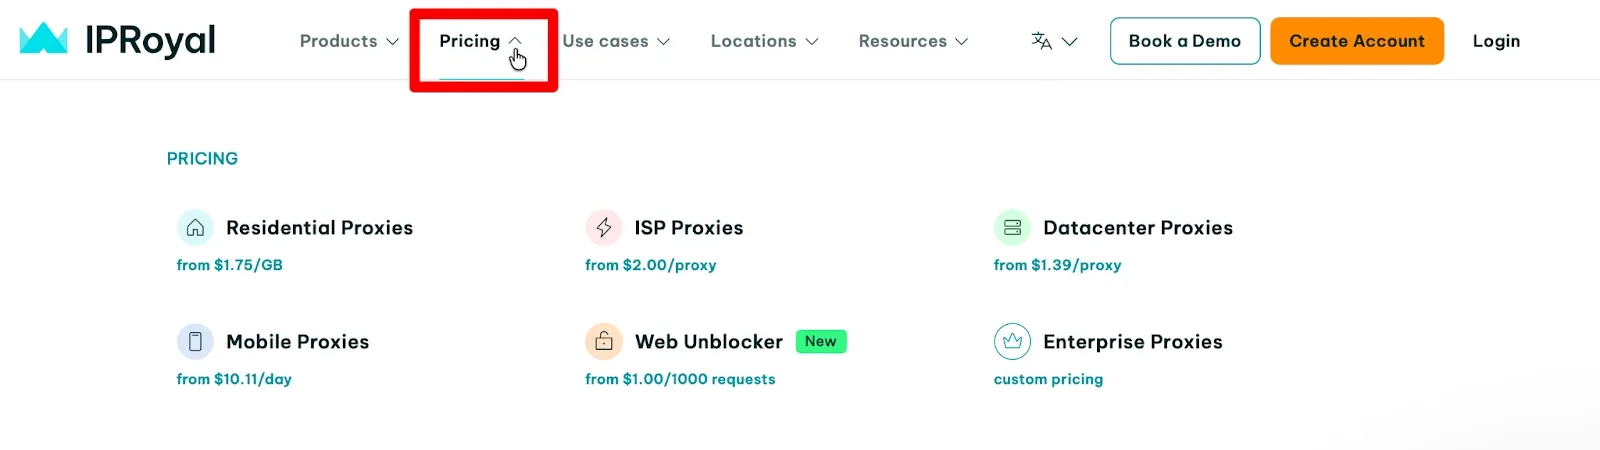
Task: Select Residential Proxies pricing entry
Action: [x=319, y=228]
